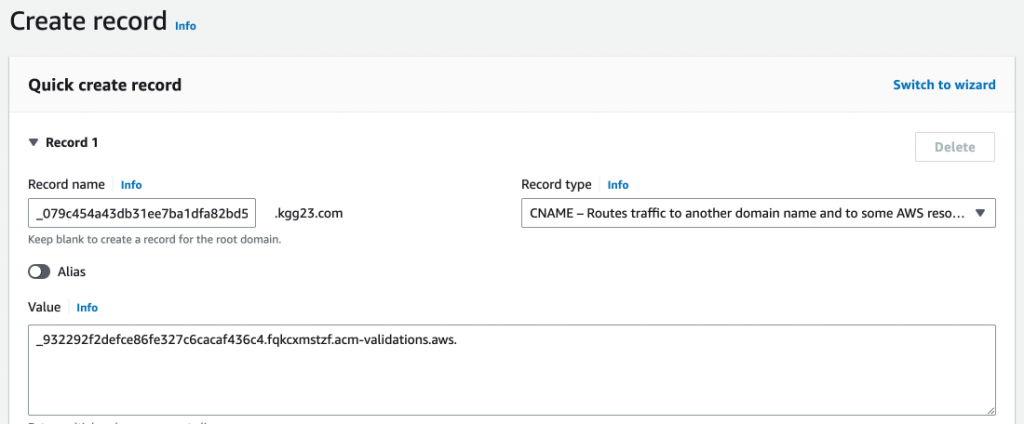The width and height of the screenshot is (1024, 424).
Task: Click the Value text area resize handle
Action: [990, 409]
